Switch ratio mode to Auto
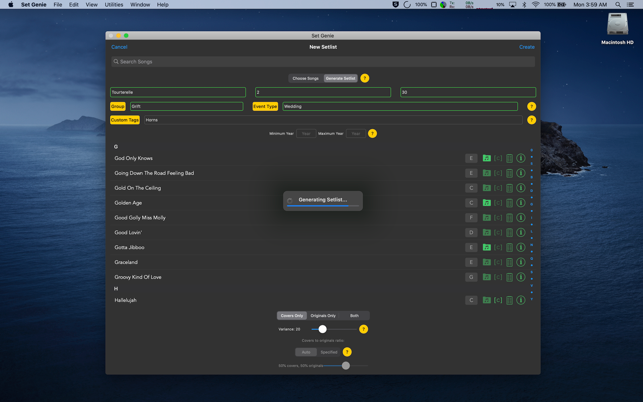This screenshot has height=402, width=643. click(x=306, y=352)
